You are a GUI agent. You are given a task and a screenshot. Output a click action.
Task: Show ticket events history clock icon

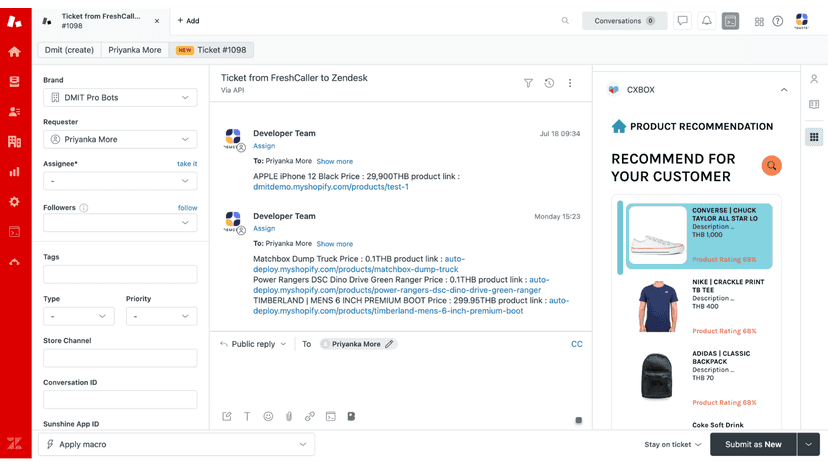(549, 83)
